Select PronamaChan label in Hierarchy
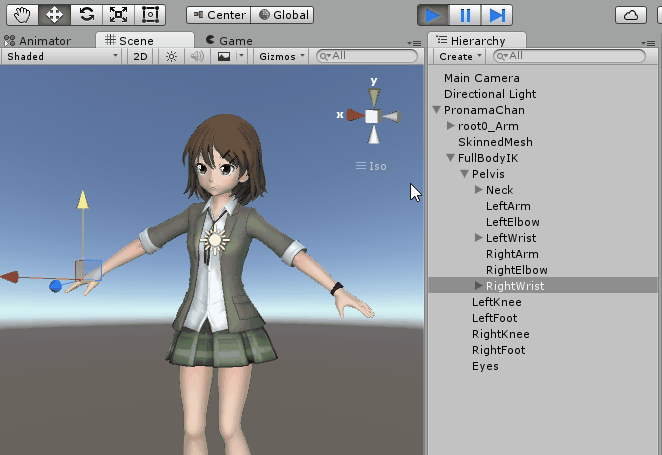This screenshot has height=455, width=662. (484, 110)
